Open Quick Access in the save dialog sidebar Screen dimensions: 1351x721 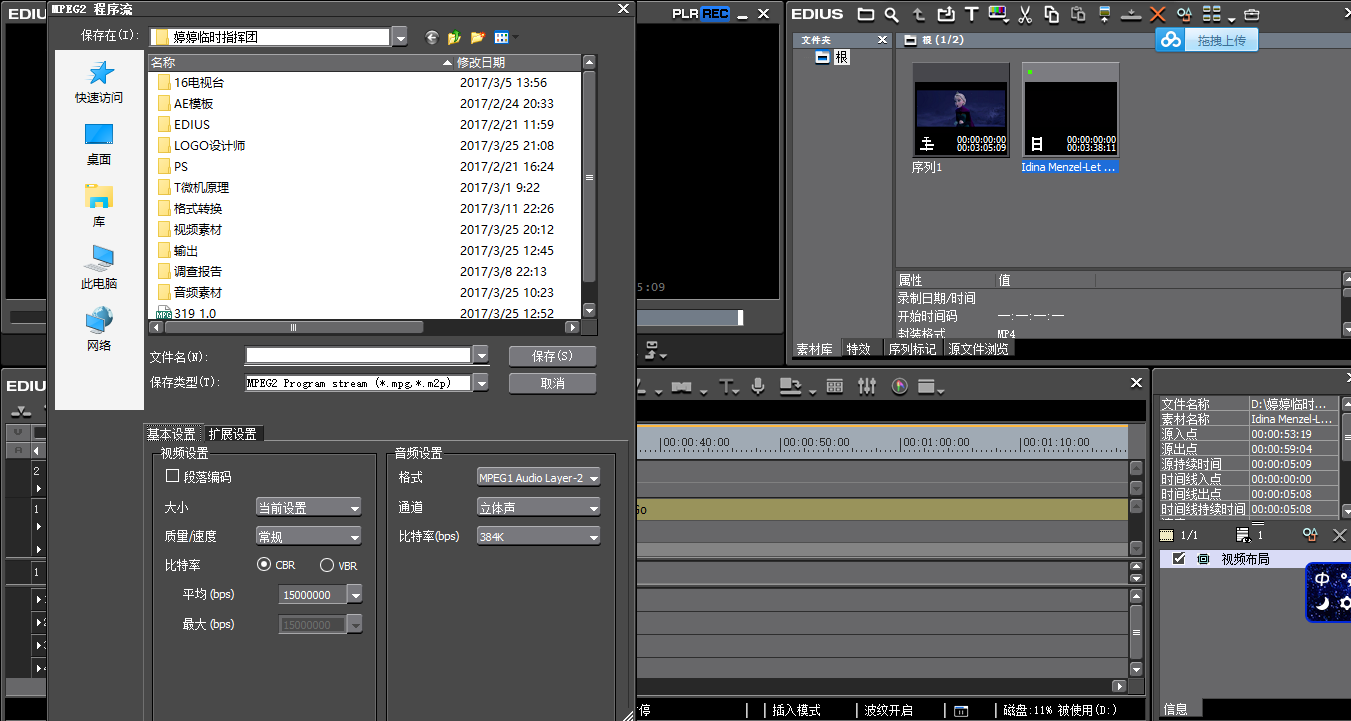99,81
